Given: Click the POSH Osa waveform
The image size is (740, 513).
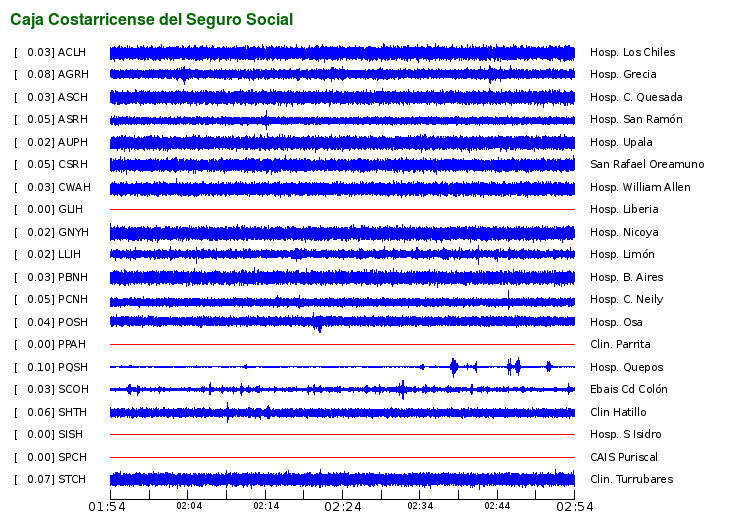Looking at the screenshot, I should 342,322.
